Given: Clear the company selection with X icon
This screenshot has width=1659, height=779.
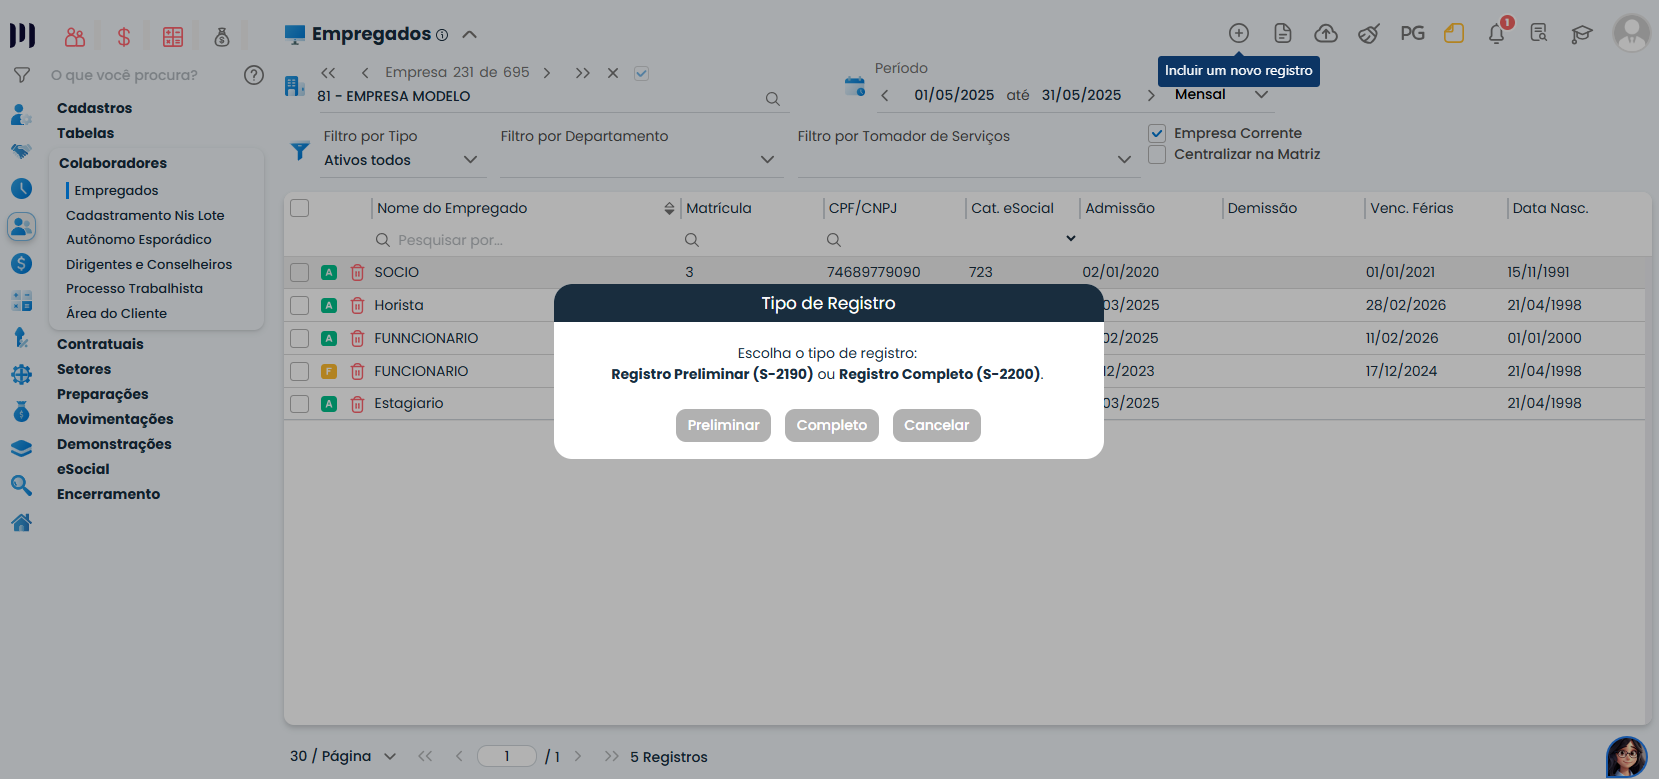Looking at the screenshot, I should click(613, 73).
